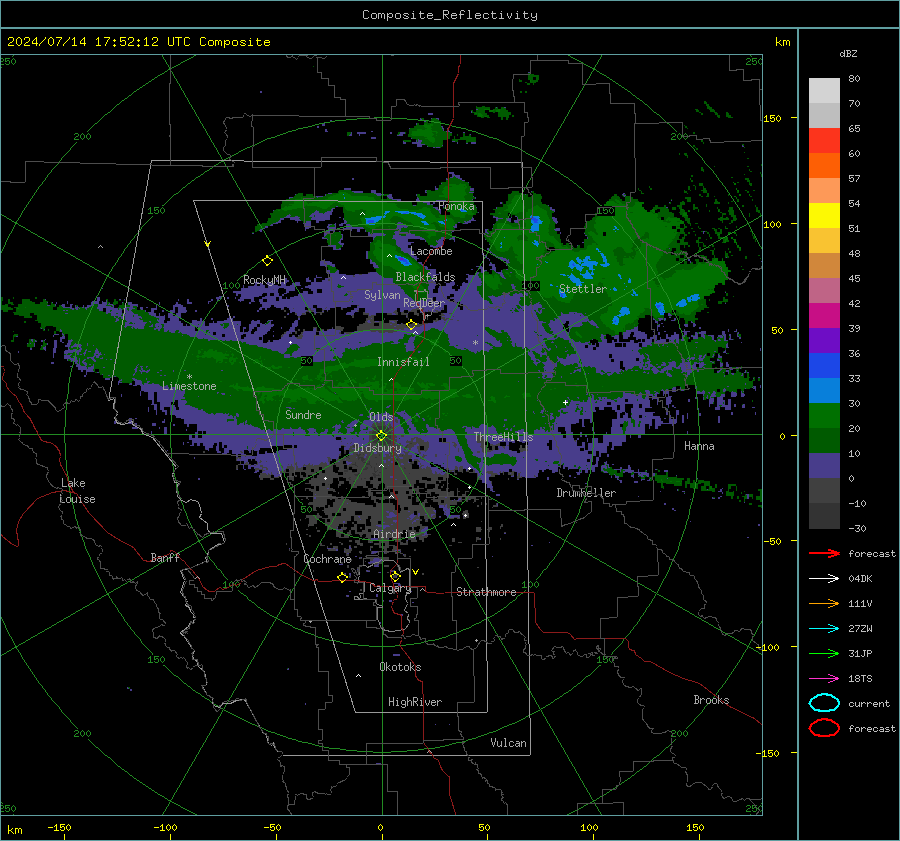Viewport: 900px width, 841px height.
Task: Click the Brooks city label
Action: (711, 700)
